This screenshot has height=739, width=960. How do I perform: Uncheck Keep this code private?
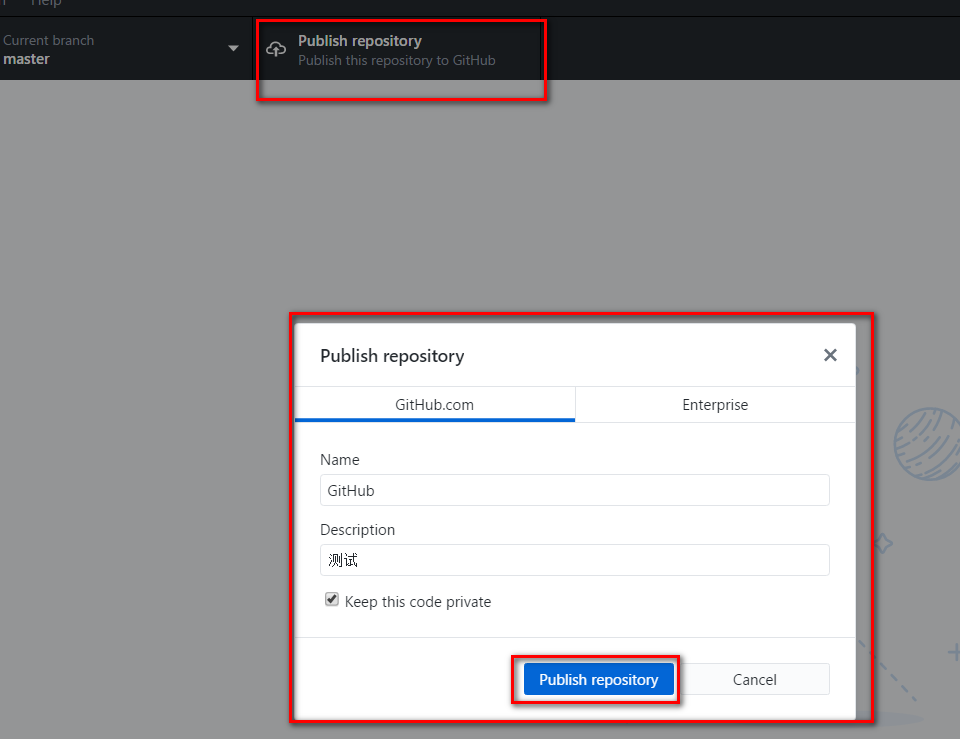pos(332,599)
